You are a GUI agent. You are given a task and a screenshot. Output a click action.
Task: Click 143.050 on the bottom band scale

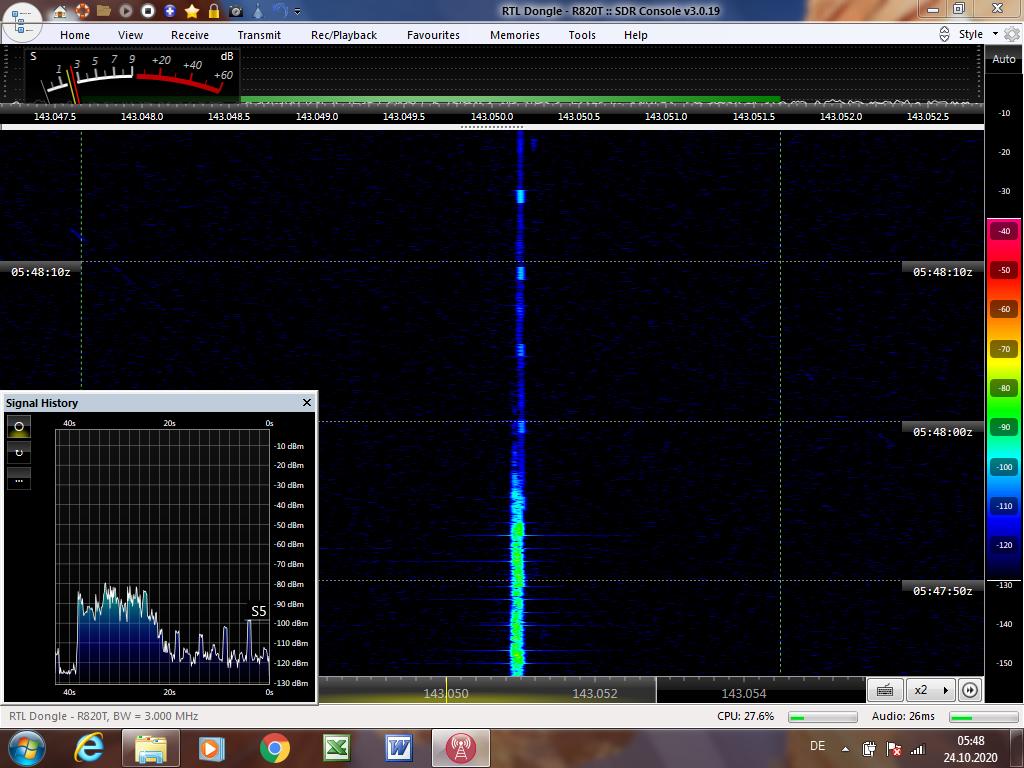pos(446,694)
